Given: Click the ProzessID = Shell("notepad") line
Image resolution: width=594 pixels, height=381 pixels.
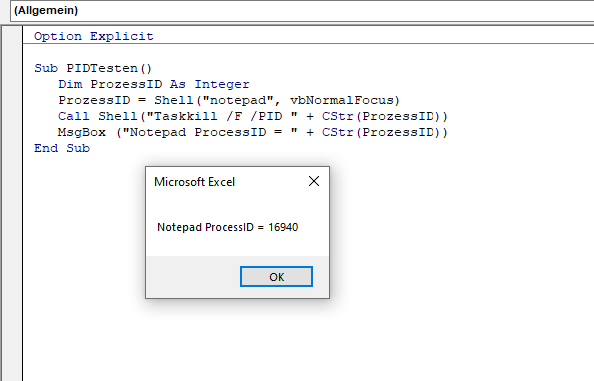Looking at the screenshot, I should [229, 100].
